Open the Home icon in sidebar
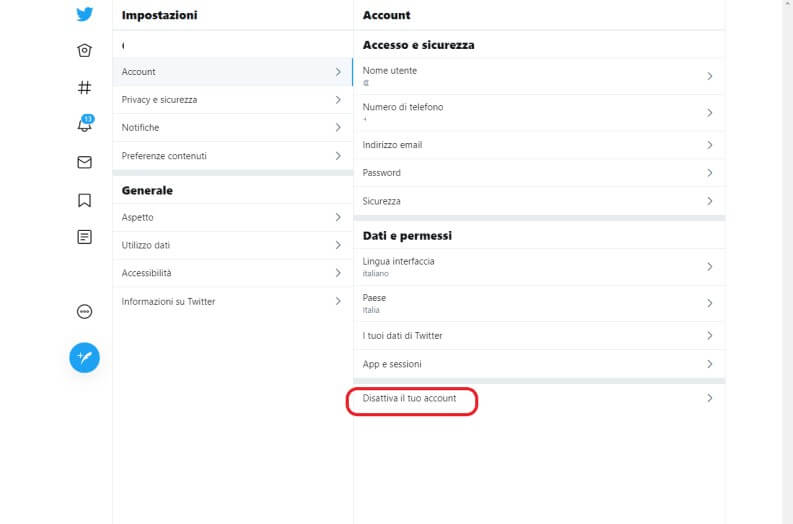Screen dimensions: 793x524 click(84, 50)
